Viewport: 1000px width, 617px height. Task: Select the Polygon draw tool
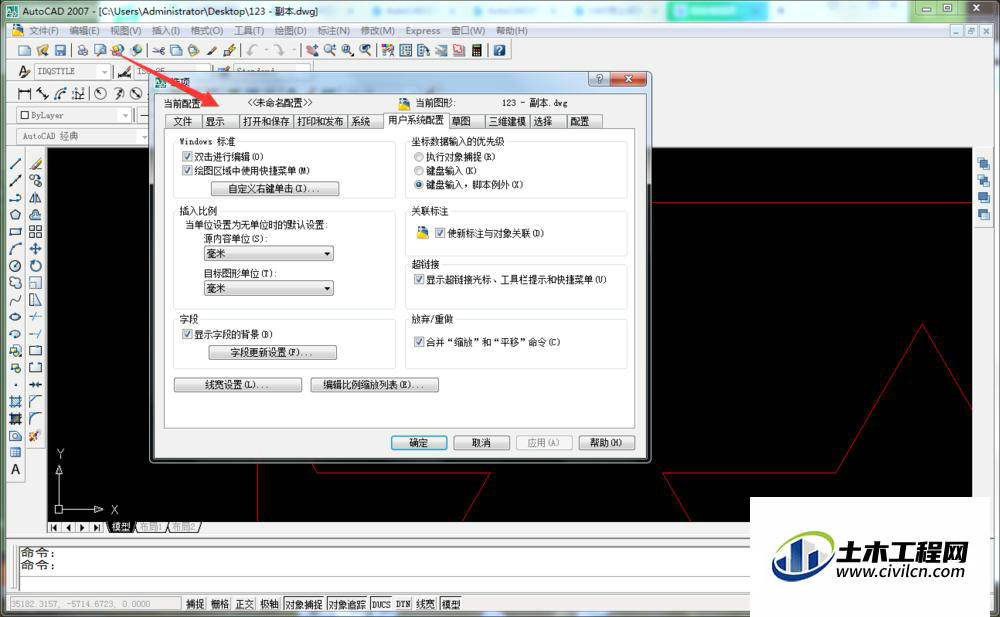15,214
